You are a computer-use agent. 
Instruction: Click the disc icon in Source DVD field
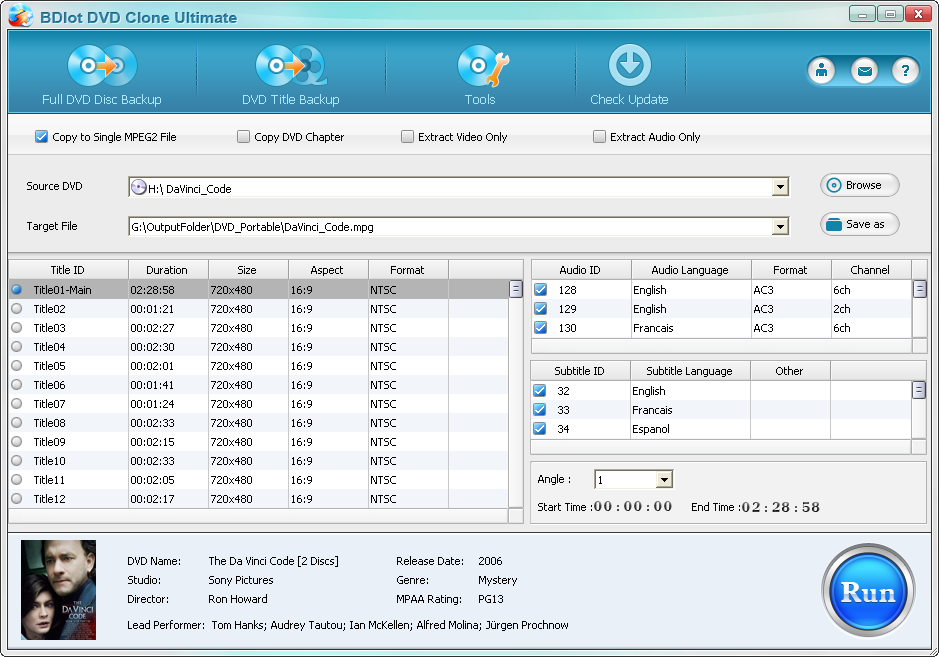pos(138,187)
